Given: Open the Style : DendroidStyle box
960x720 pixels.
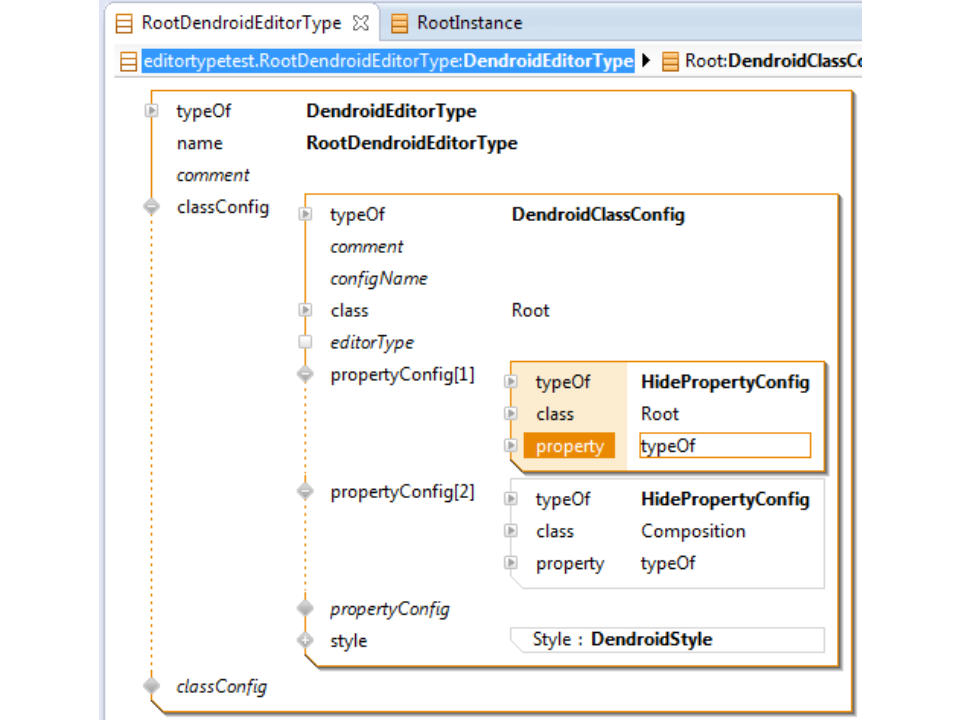Looking at the screenshot, I should pos(667,640).
